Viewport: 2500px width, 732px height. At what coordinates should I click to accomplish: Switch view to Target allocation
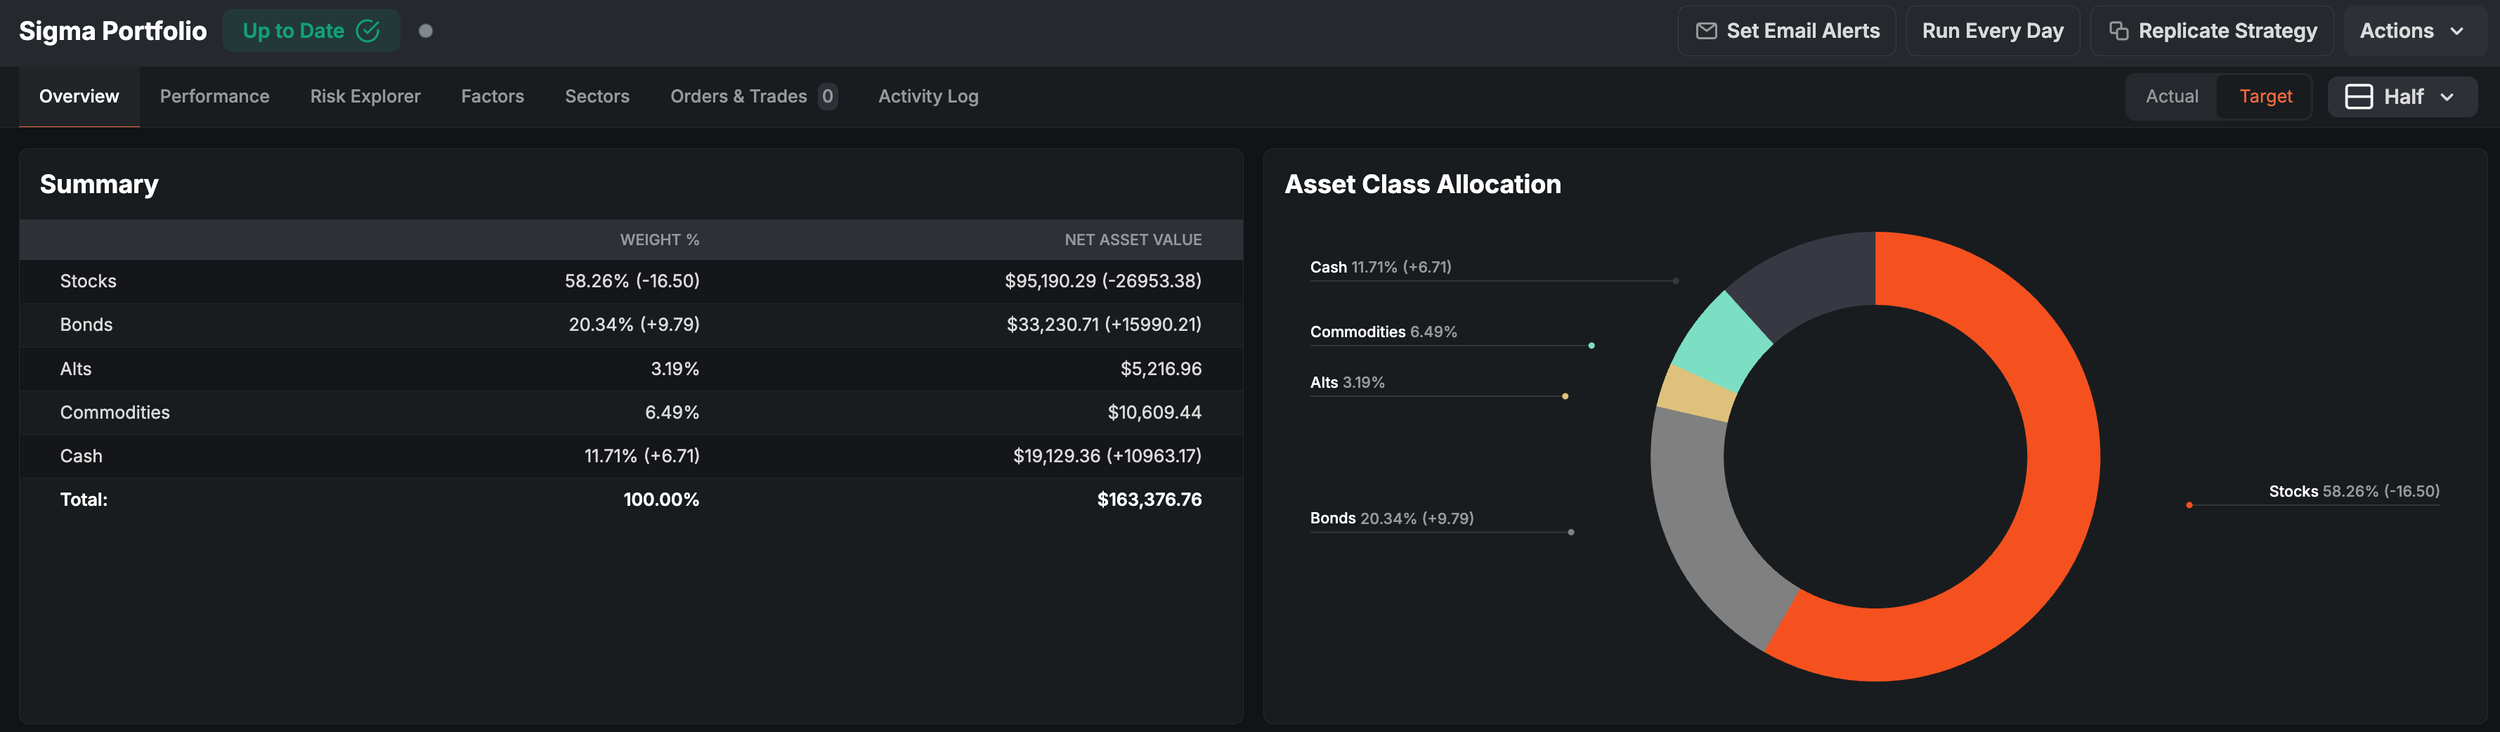(2265, 97)
